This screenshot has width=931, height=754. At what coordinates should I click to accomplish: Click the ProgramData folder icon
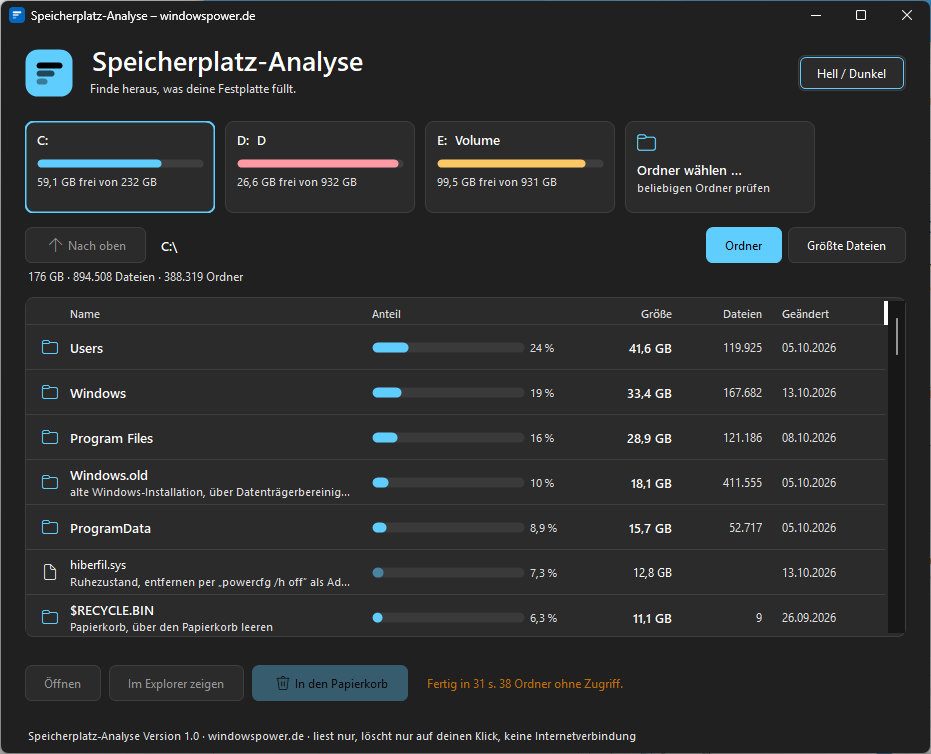(50, 527)
